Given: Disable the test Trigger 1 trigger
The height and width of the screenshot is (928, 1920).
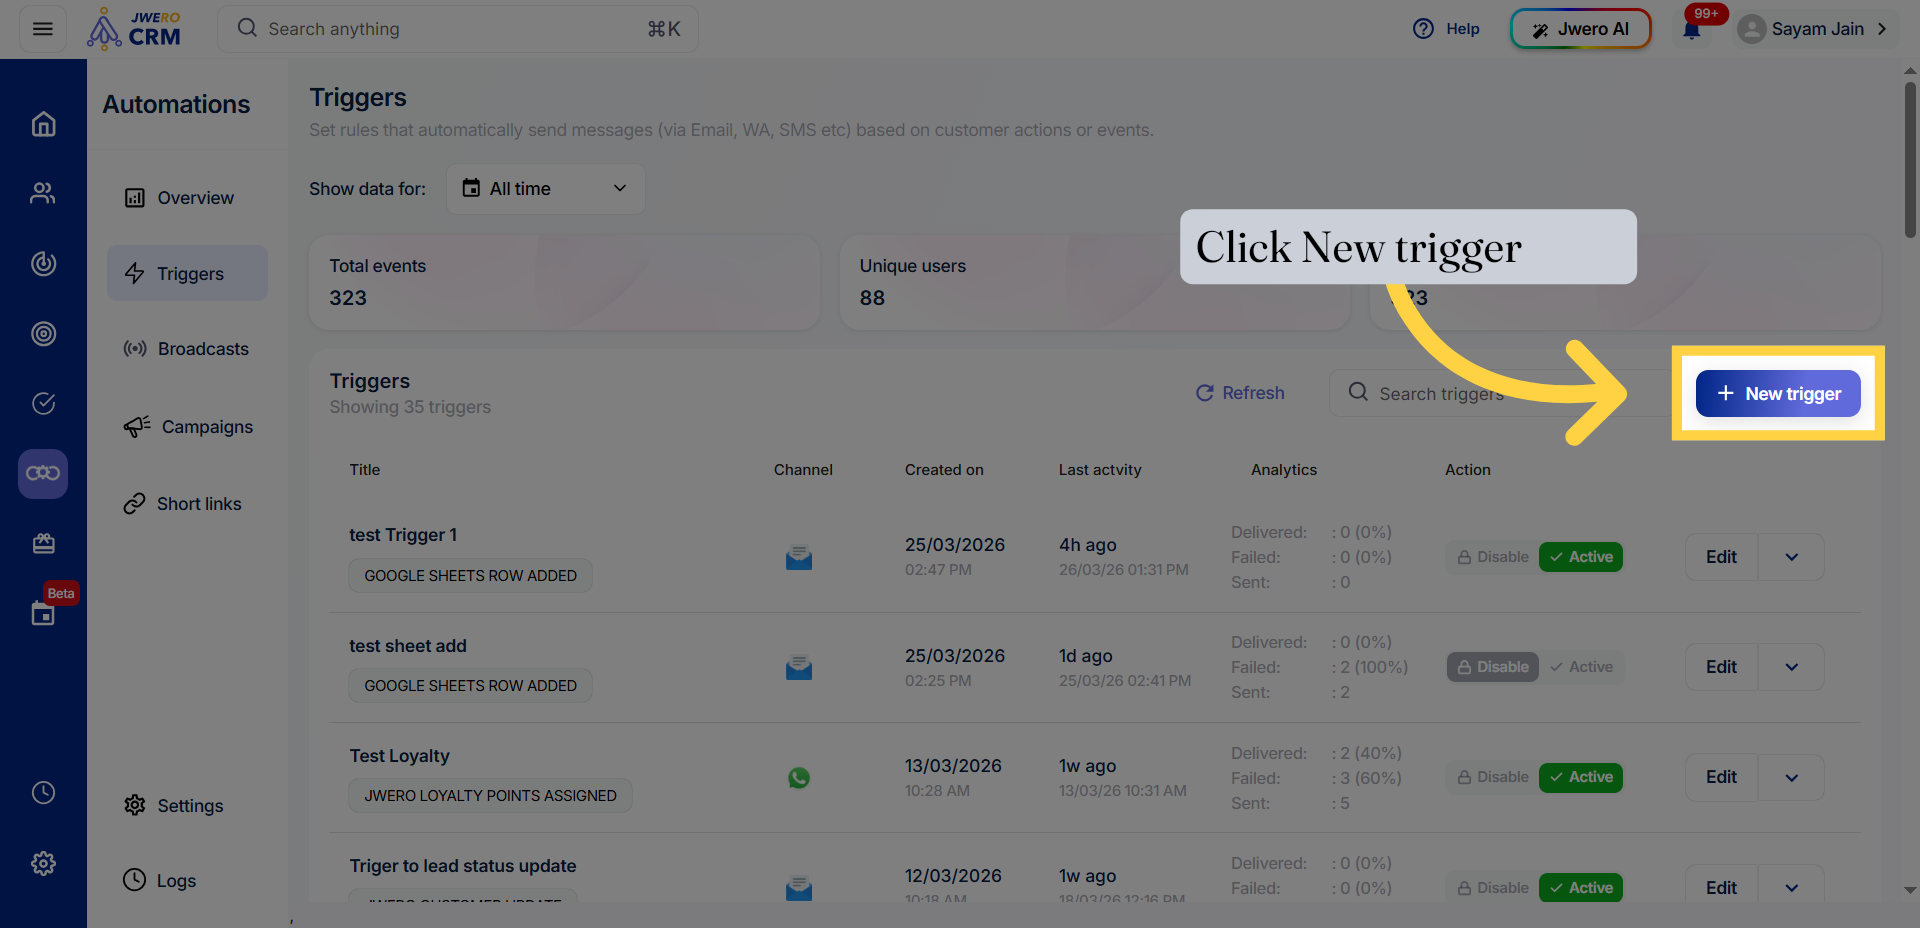Looking at the screenshot, I should (x=1493, y=557).
